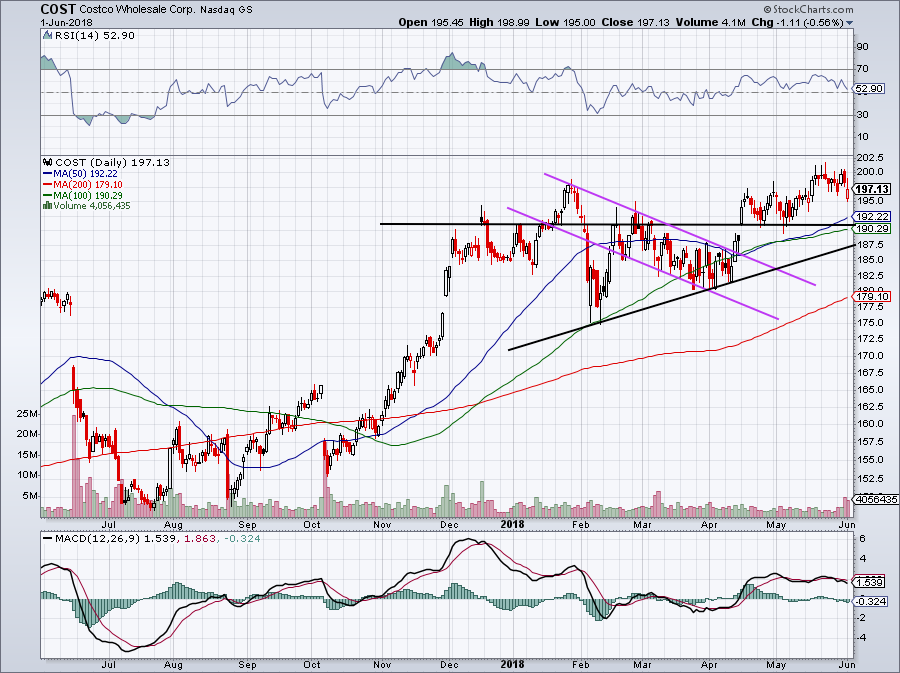Click the MACD(12,26,9) legend label
Image resolution: width=900 pixels, height=673 pixels.
[x=97, y=539]
